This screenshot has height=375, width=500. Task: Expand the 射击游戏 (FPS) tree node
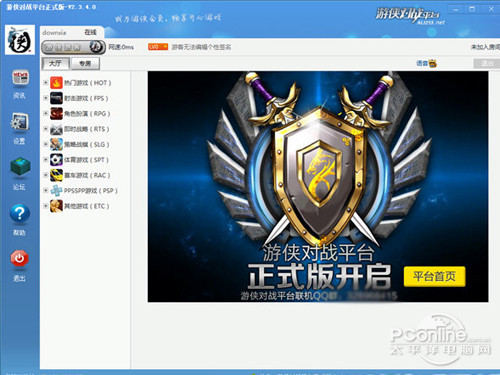(46, 98)
